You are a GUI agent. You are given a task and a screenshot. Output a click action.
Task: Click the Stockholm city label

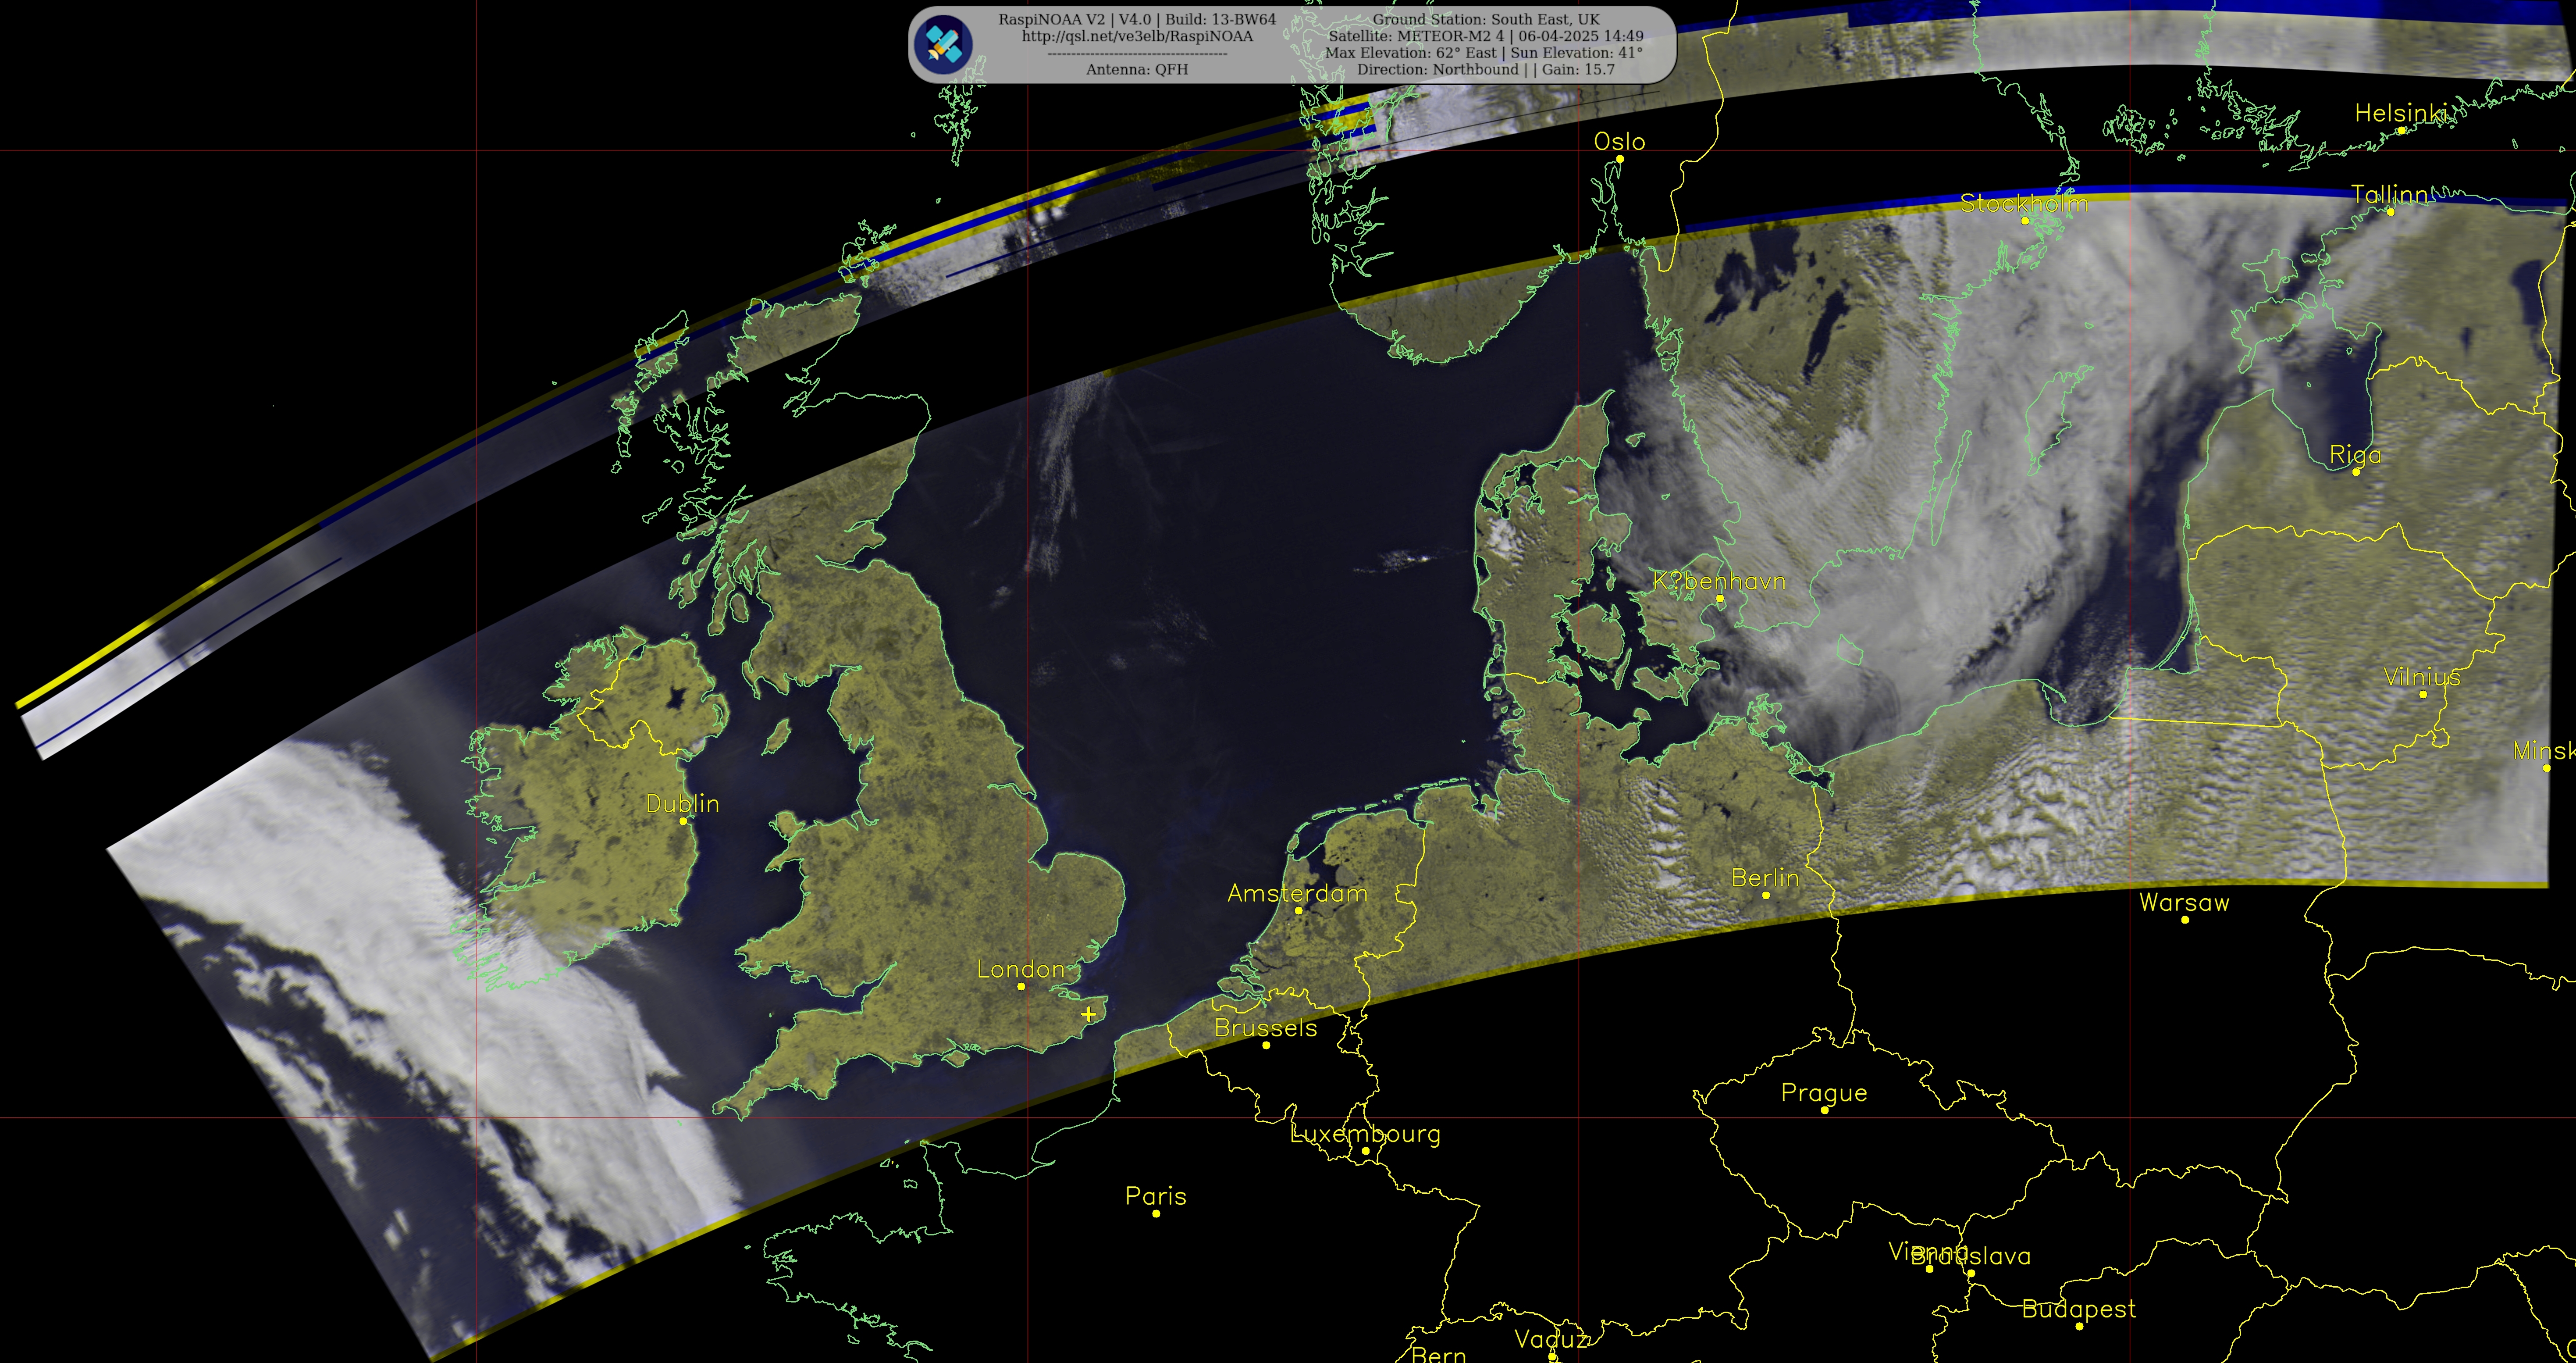point(2024,204)
